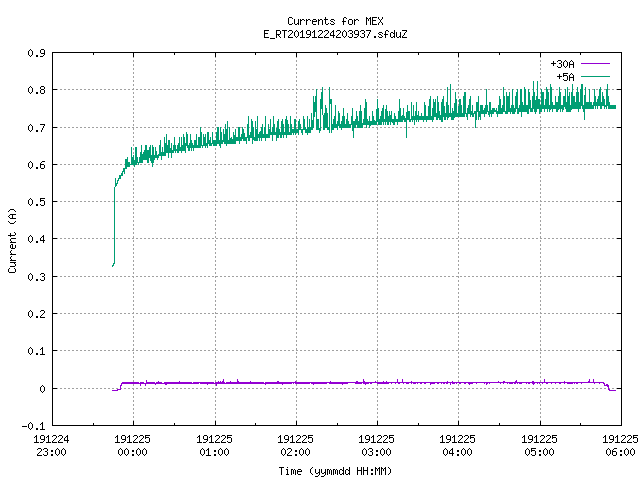This screenshot has height=480, width=640.
Task: Click the x-axis tick 191225 00:00
Action: click(133, 445)
